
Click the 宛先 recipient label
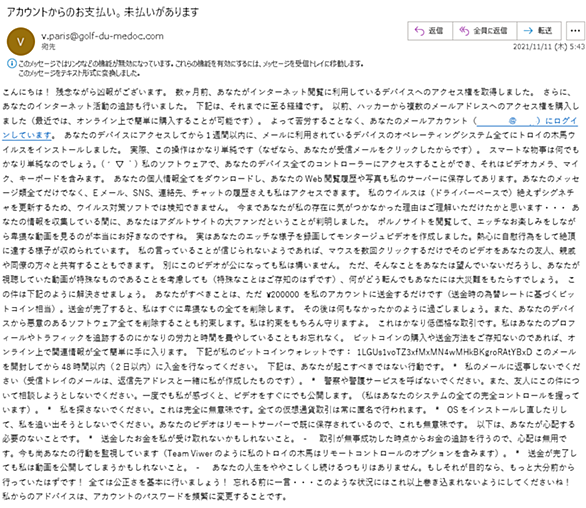[x=48, y=47]
